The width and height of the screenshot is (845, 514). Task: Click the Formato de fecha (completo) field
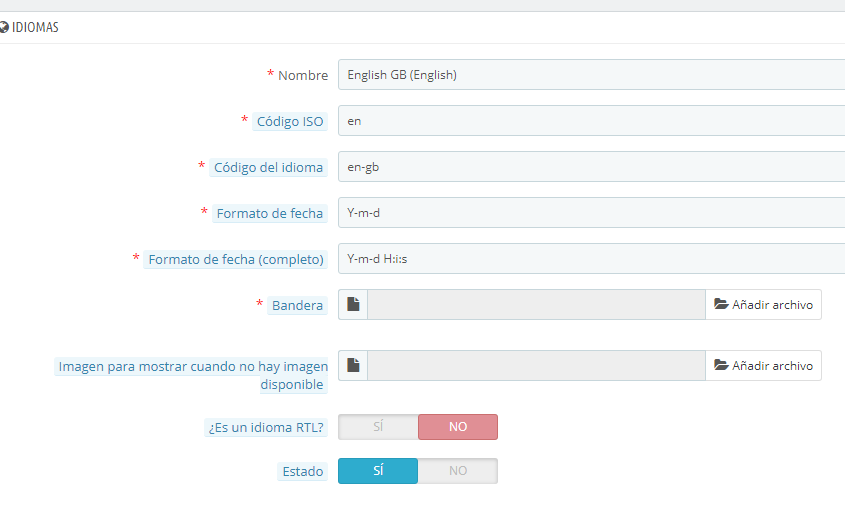590,259
